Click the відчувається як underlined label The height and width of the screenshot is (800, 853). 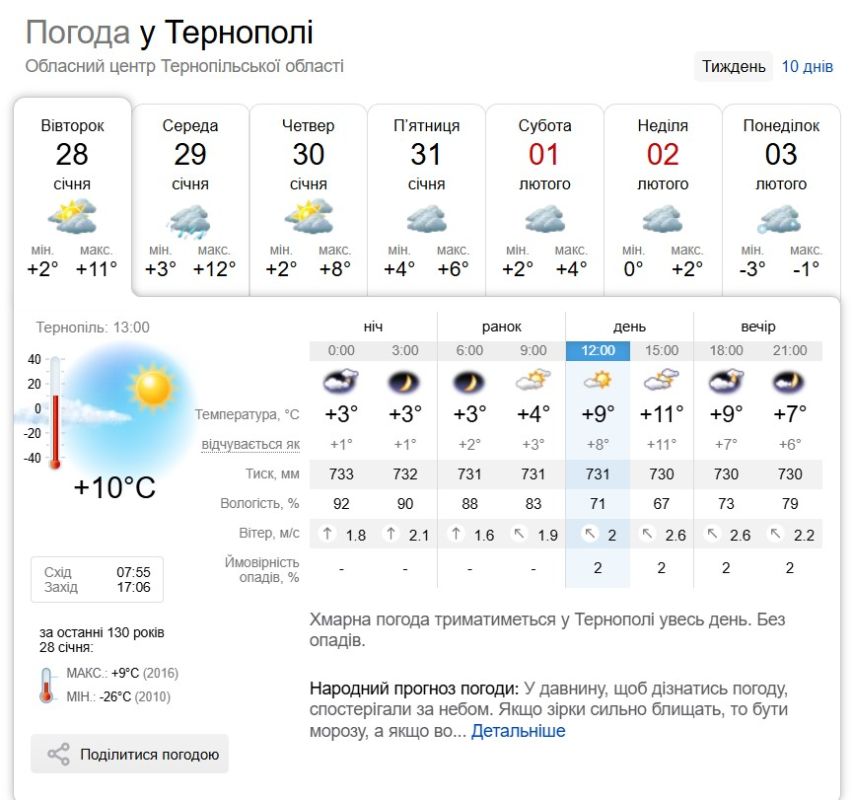(250, 444)
